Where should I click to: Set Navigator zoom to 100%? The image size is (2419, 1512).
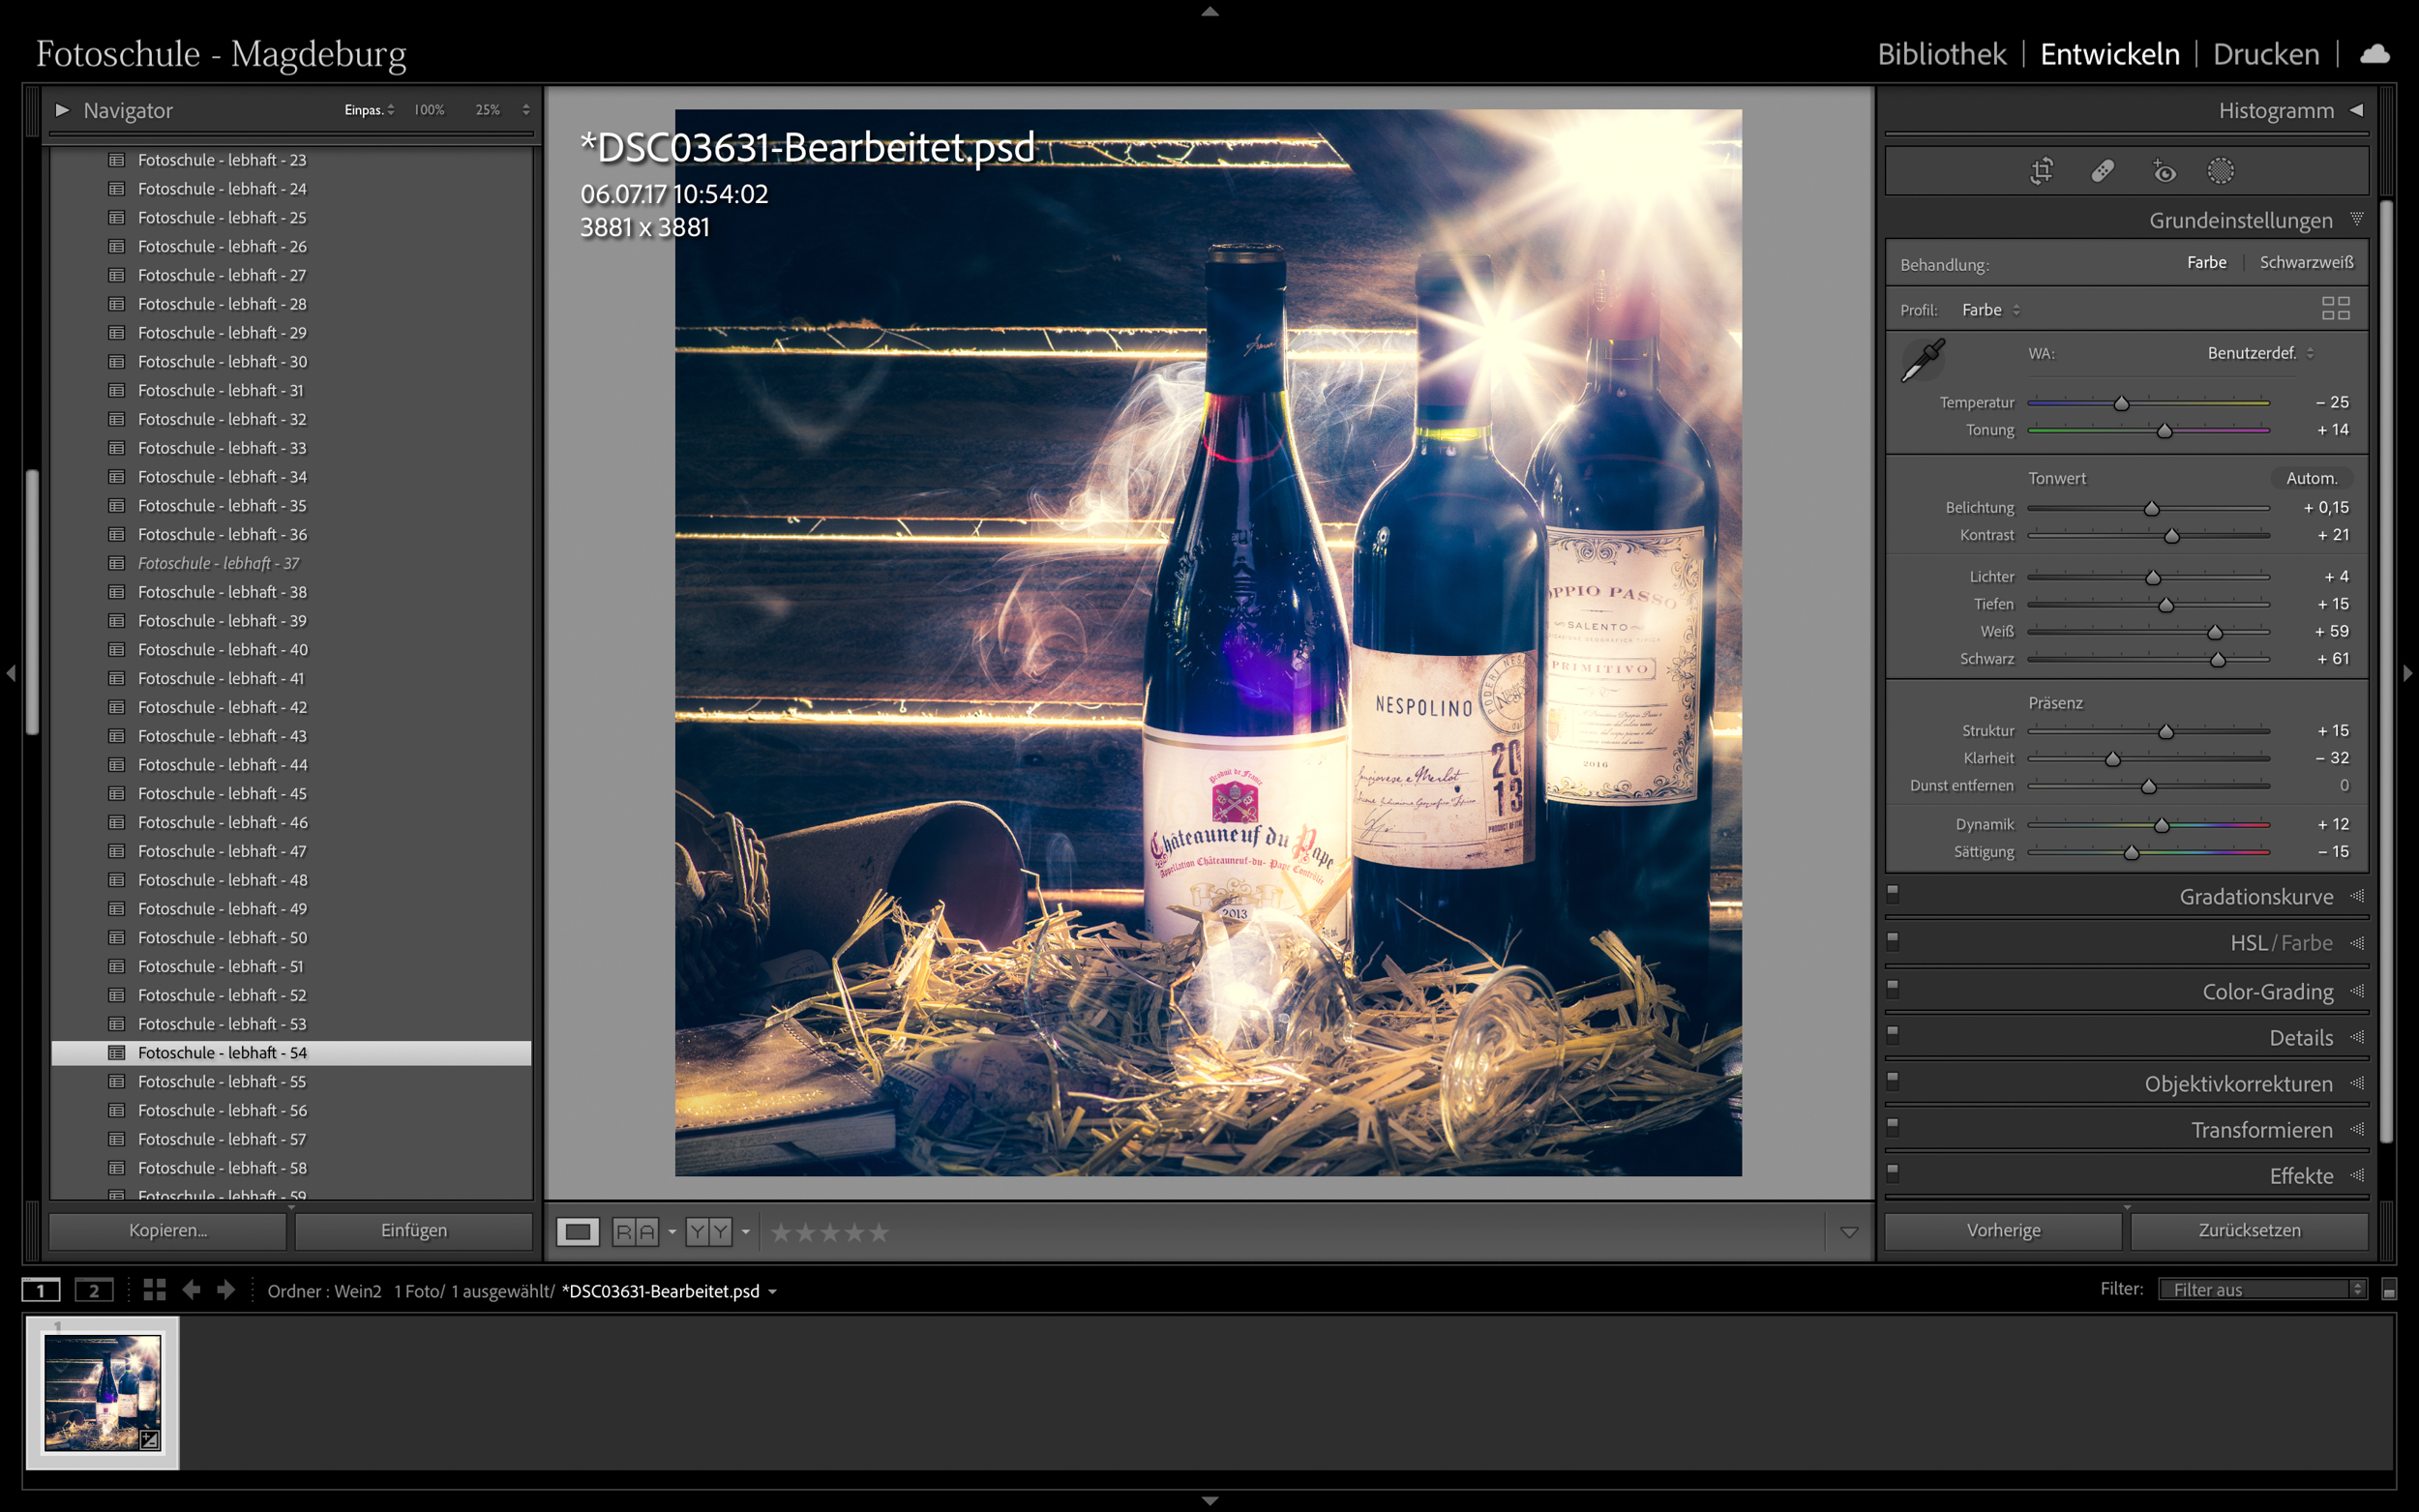click(430, 110)
